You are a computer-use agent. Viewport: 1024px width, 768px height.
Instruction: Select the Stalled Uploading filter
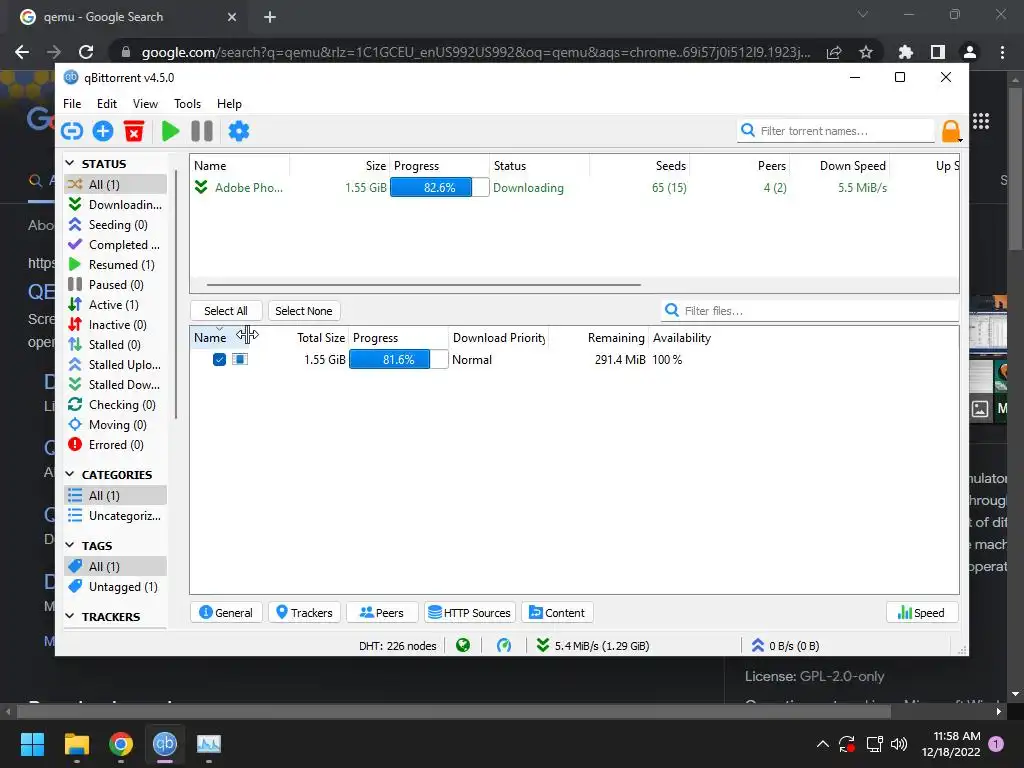click(x=116, y=365)
